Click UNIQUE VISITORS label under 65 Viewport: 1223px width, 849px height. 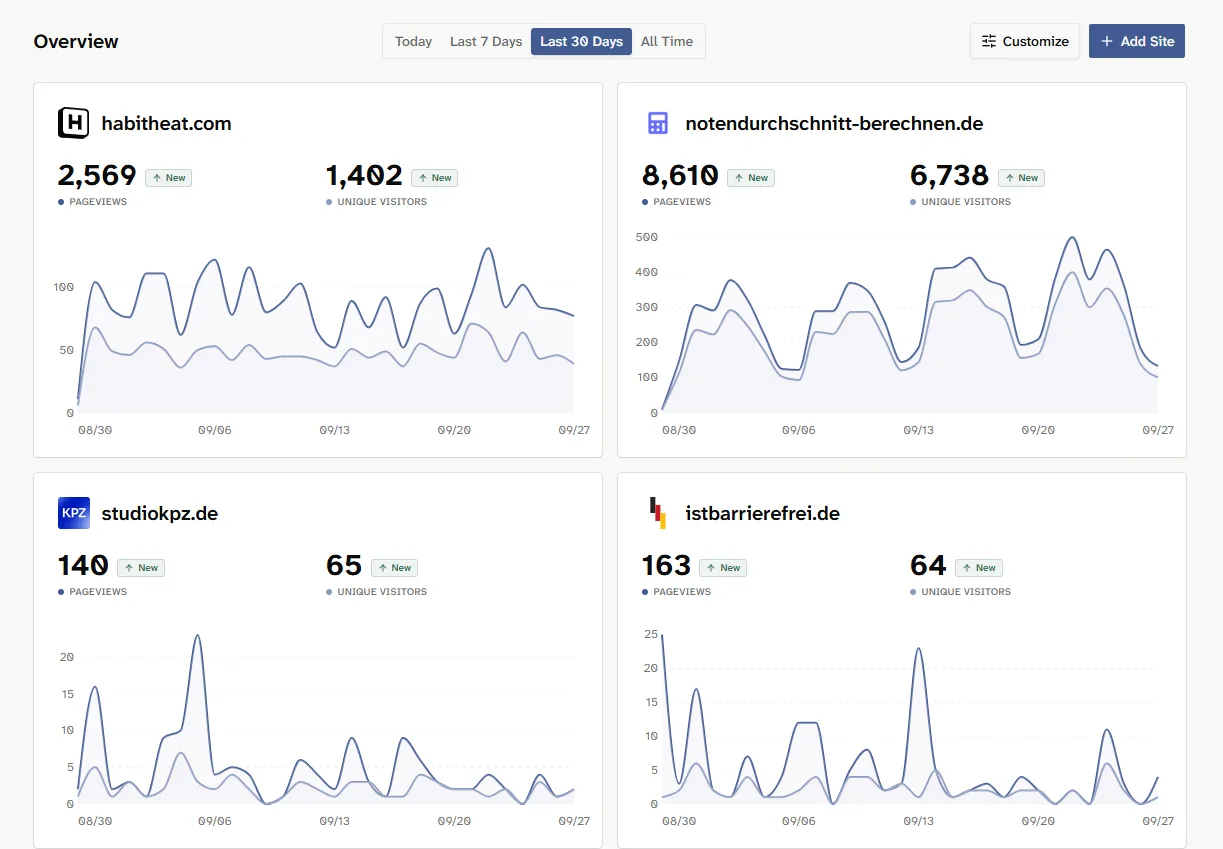[382, 592]
